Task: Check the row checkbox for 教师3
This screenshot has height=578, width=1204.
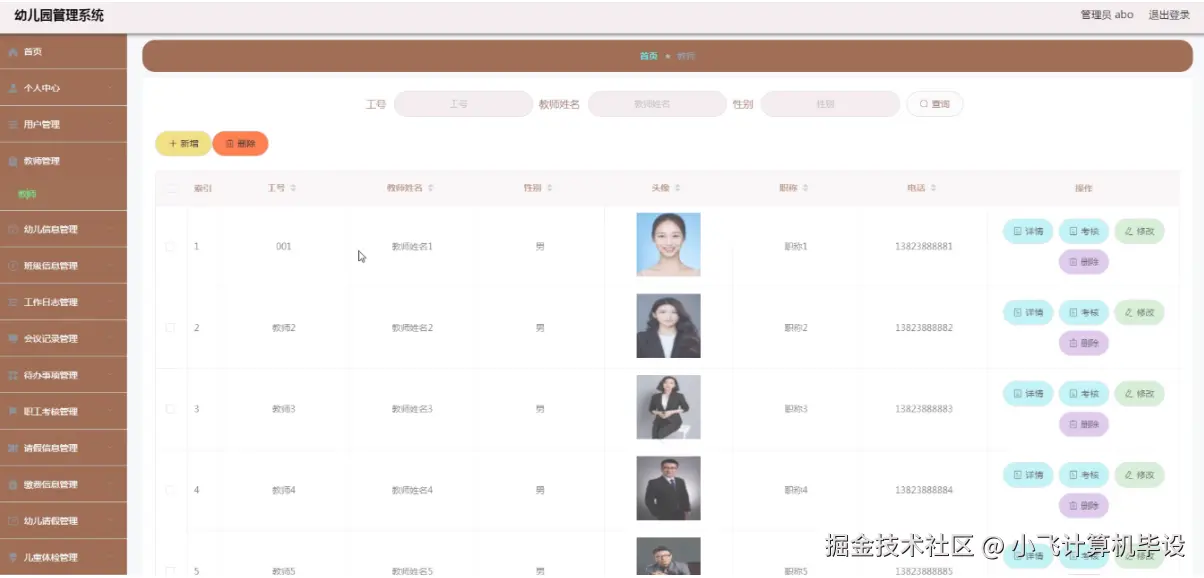Action: 170,408
